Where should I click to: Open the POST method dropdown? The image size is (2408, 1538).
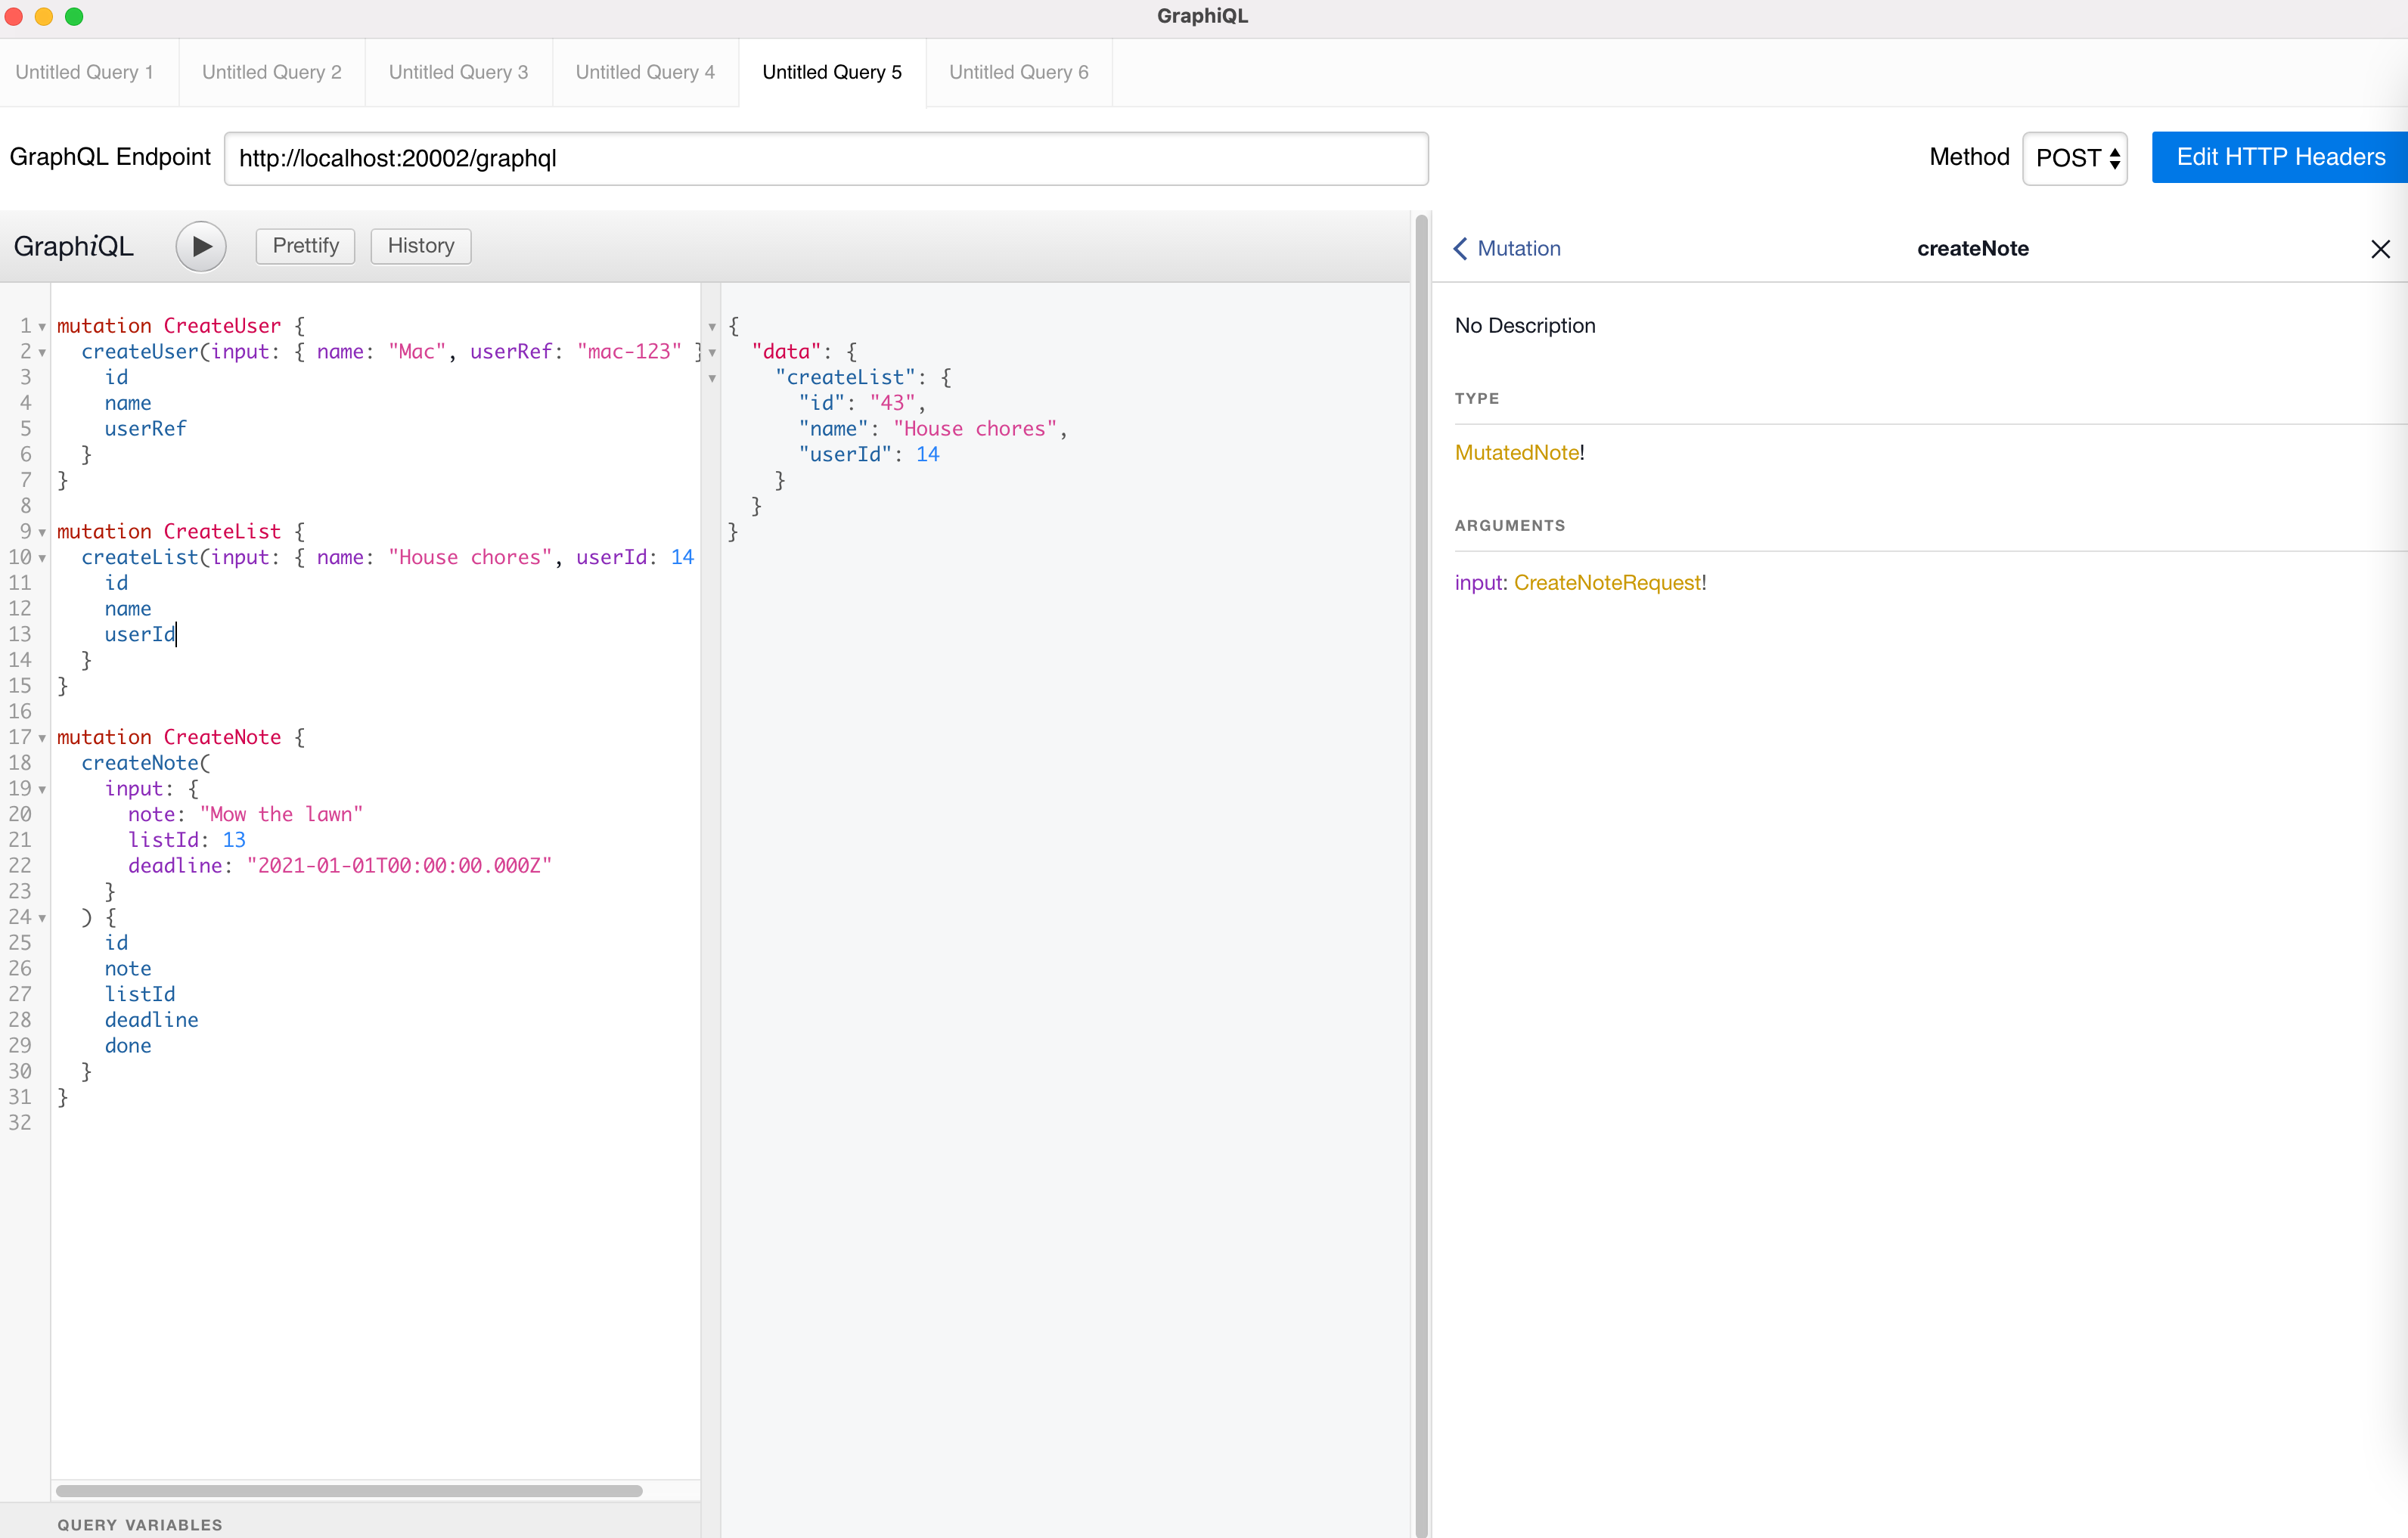(x=2074, y=158)
